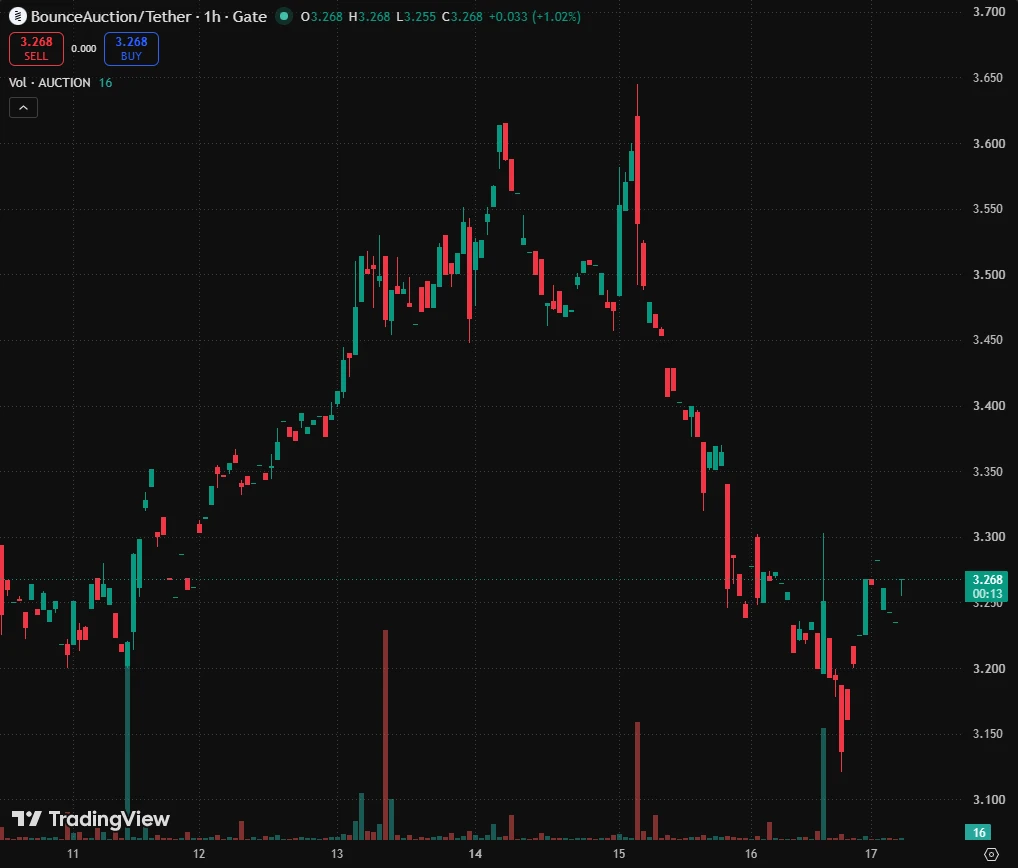1018x868 pixels.
Task: Click date 13 on the time axis
Action: tap(337, 854)
